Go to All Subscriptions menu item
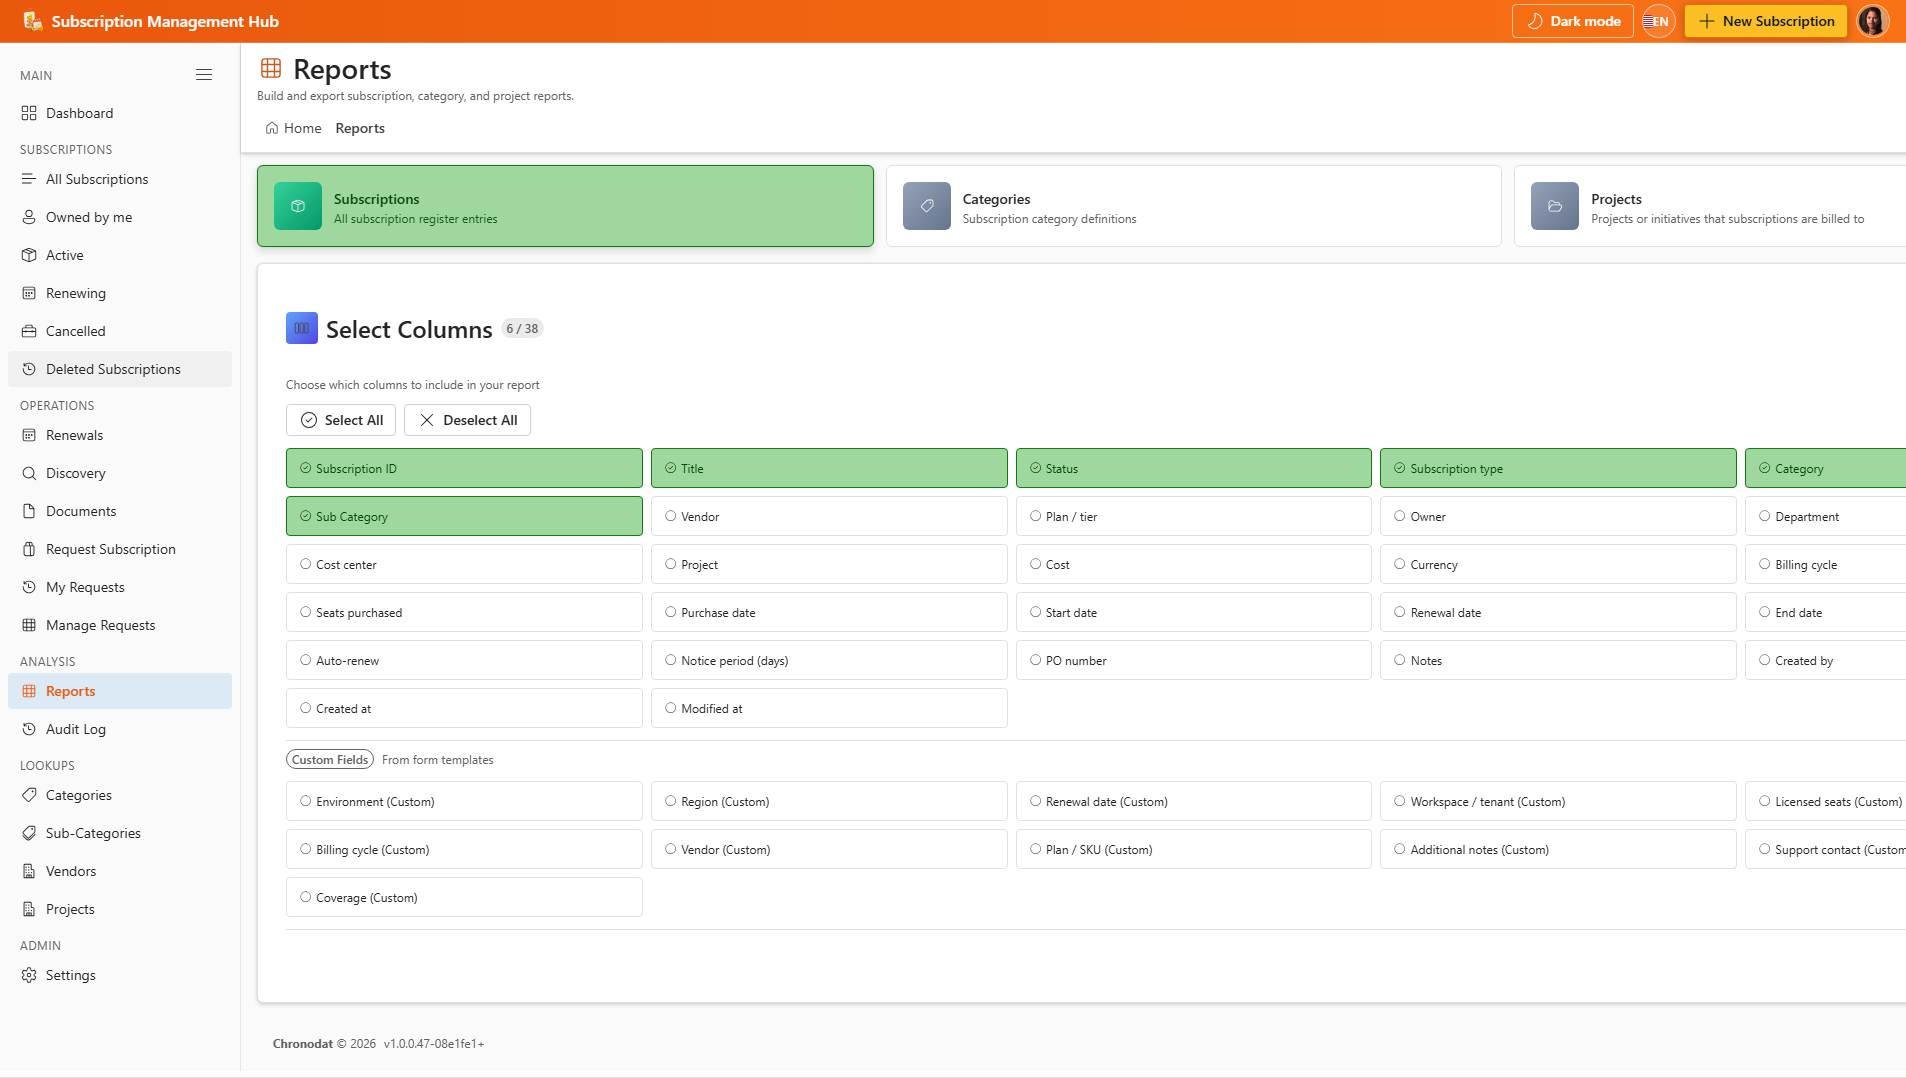 pos(120,179)
